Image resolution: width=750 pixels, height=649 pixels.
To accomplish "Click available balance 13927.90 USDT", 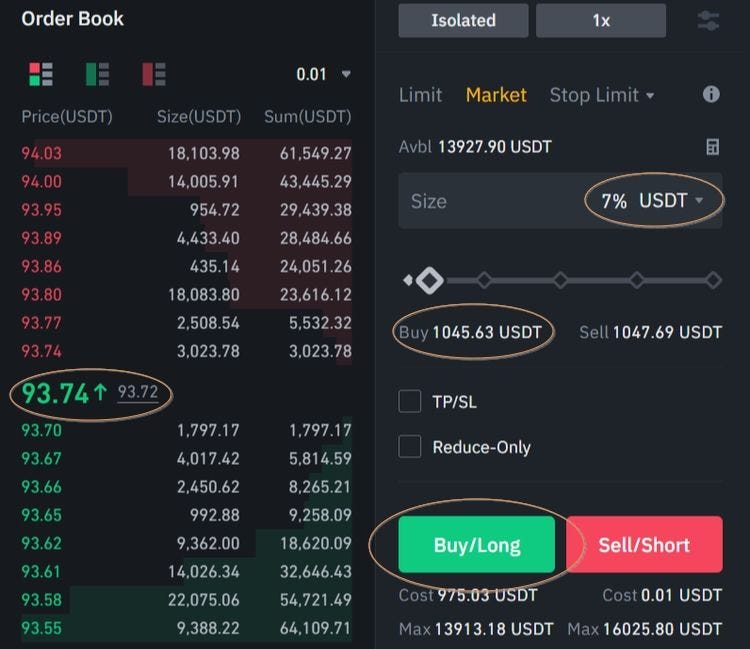I will [x=495, y=146].
